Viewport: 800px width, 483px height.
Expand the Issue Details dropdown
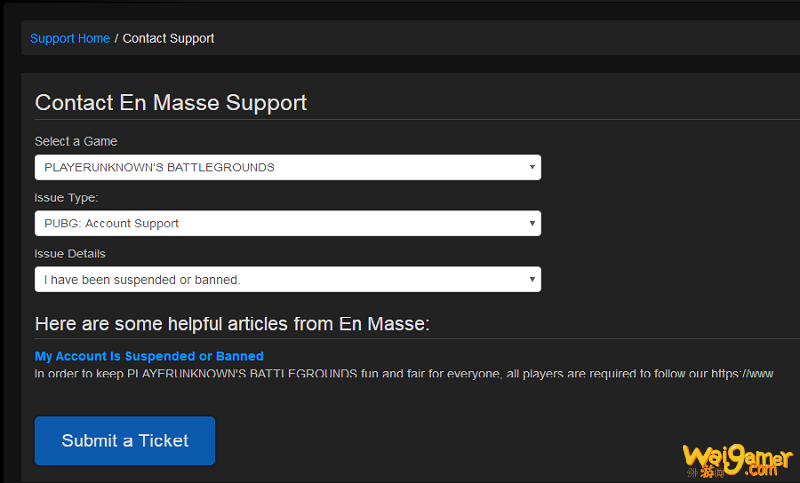(288, 279)
